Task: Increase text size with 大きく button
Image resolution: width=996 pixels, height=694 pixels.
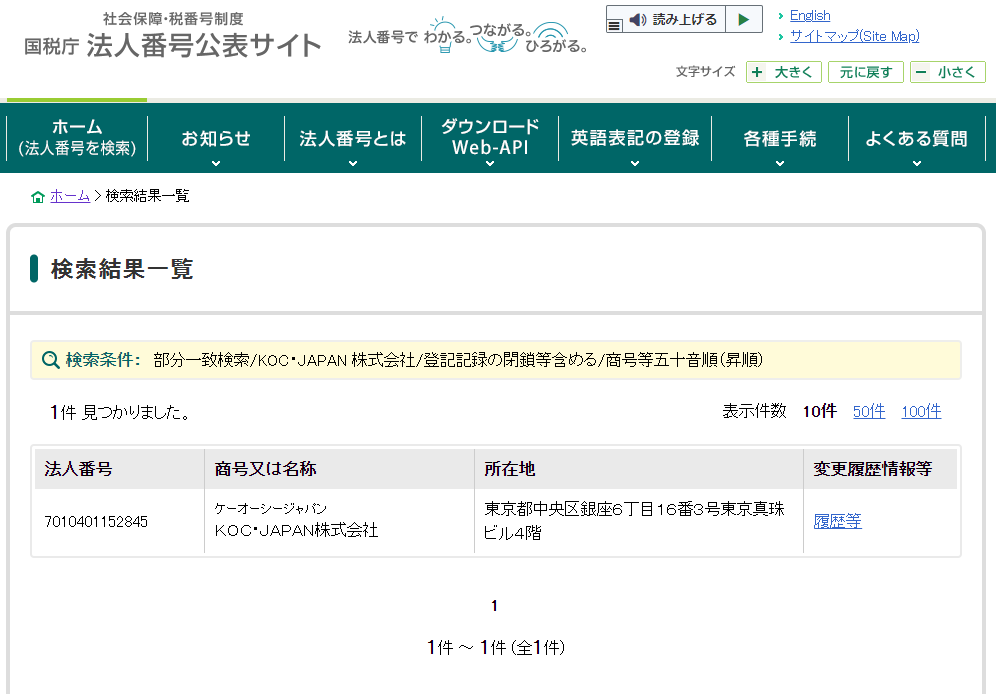Action: pos(784,72)
